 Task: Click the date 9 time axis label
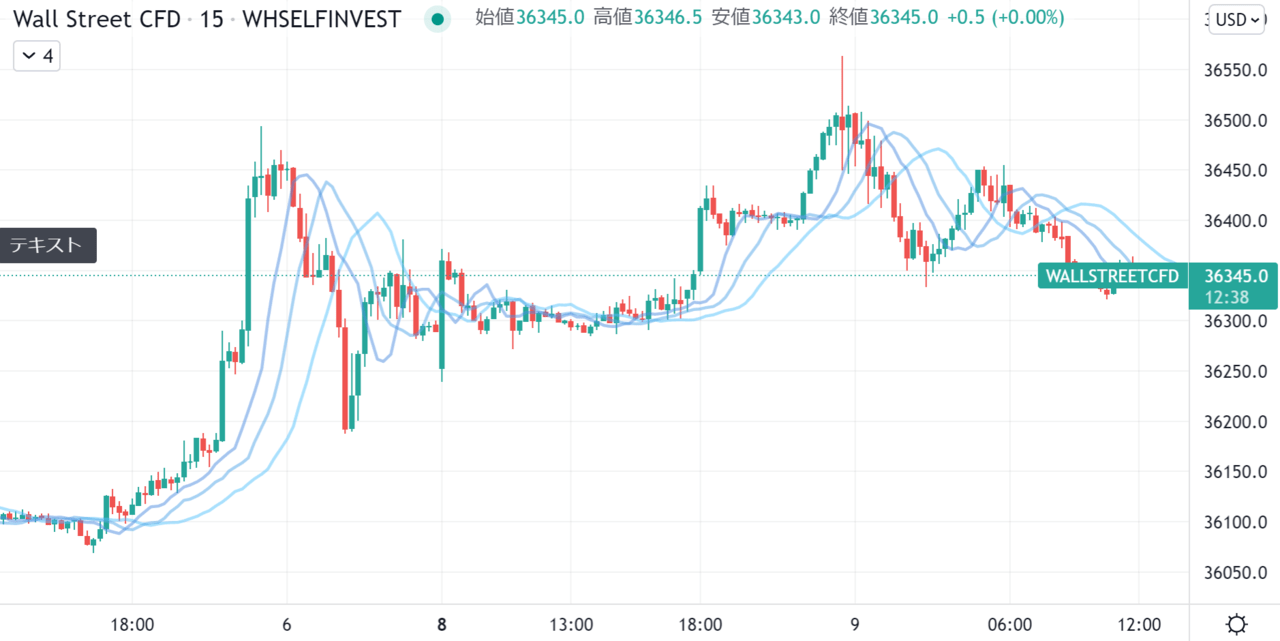(855, 625)
